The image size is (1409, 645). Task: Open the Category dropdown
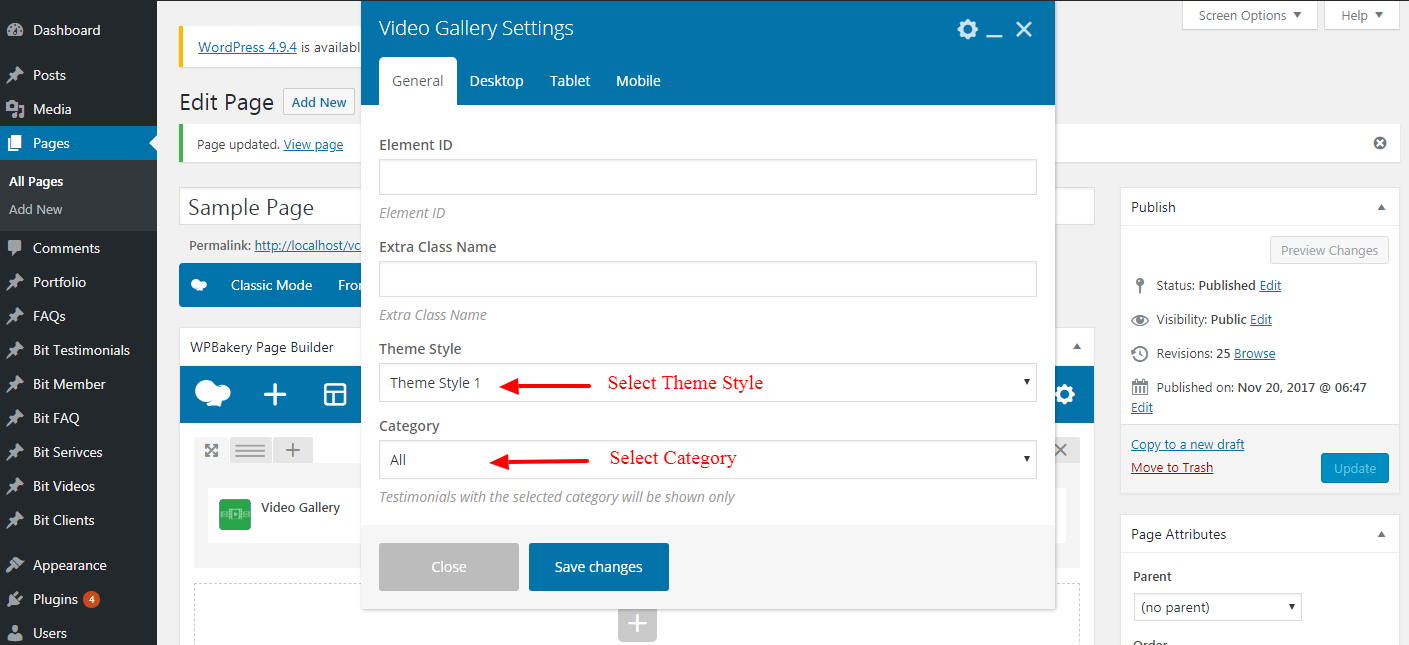click(x=707, y=459)
